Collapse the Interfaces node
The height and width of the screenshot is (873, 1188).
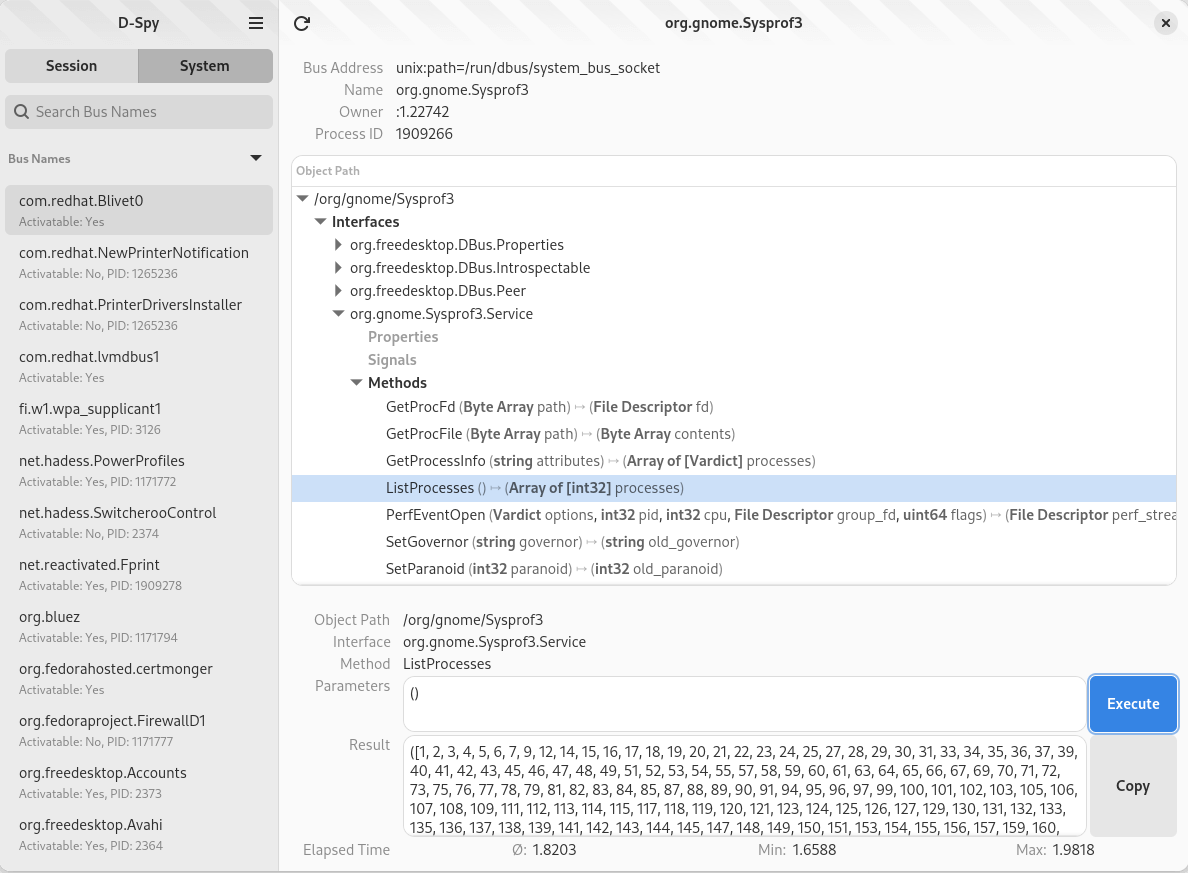click(320, 222)
